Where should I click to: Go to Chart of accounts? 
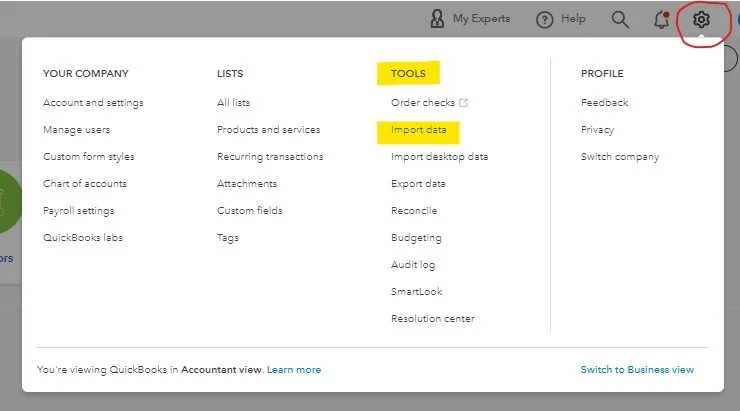(x=85, y=184)
